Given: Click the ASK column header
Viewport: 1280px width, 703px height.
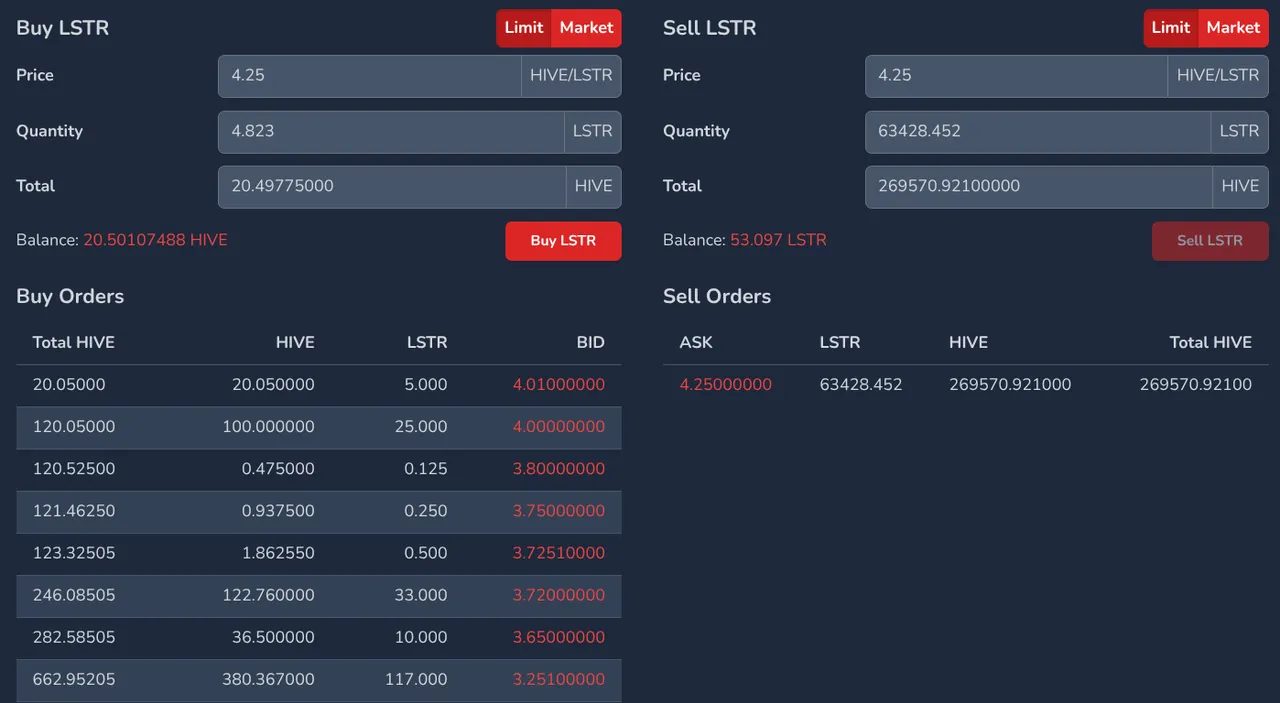Looking at the screenshot, I should [696, 342].
